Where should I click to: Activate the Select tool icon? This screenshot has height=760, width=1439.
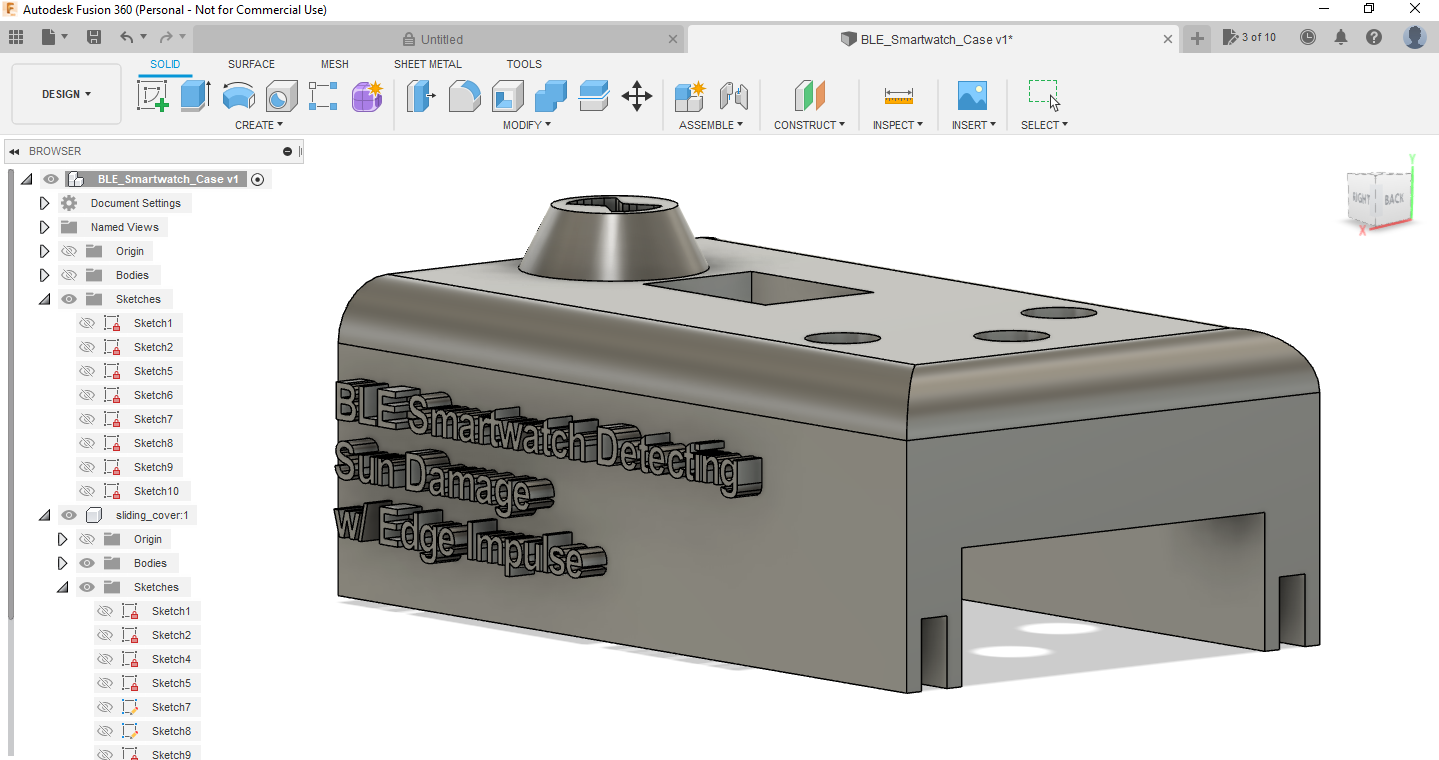pyautogui.click(x=1044, y=96)
